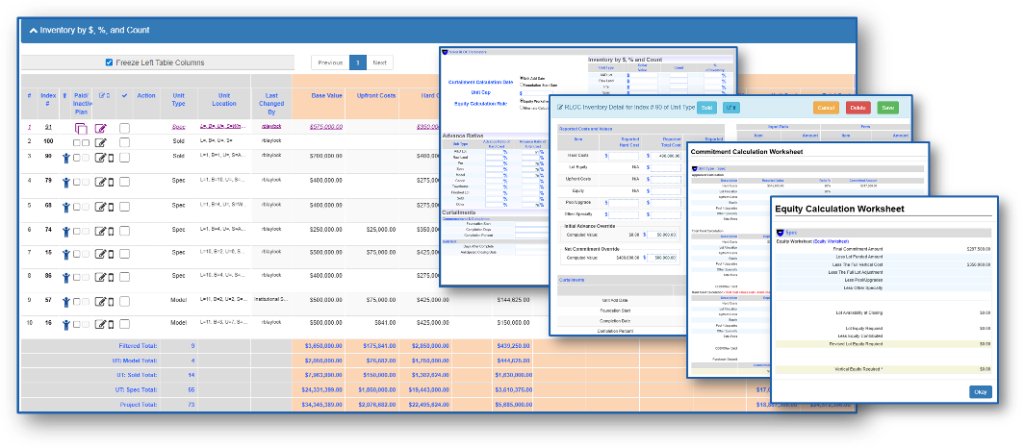Viewport: 1024px width, 448px height.
Task: Go to the Previous page
Action: tap(330, 62)
